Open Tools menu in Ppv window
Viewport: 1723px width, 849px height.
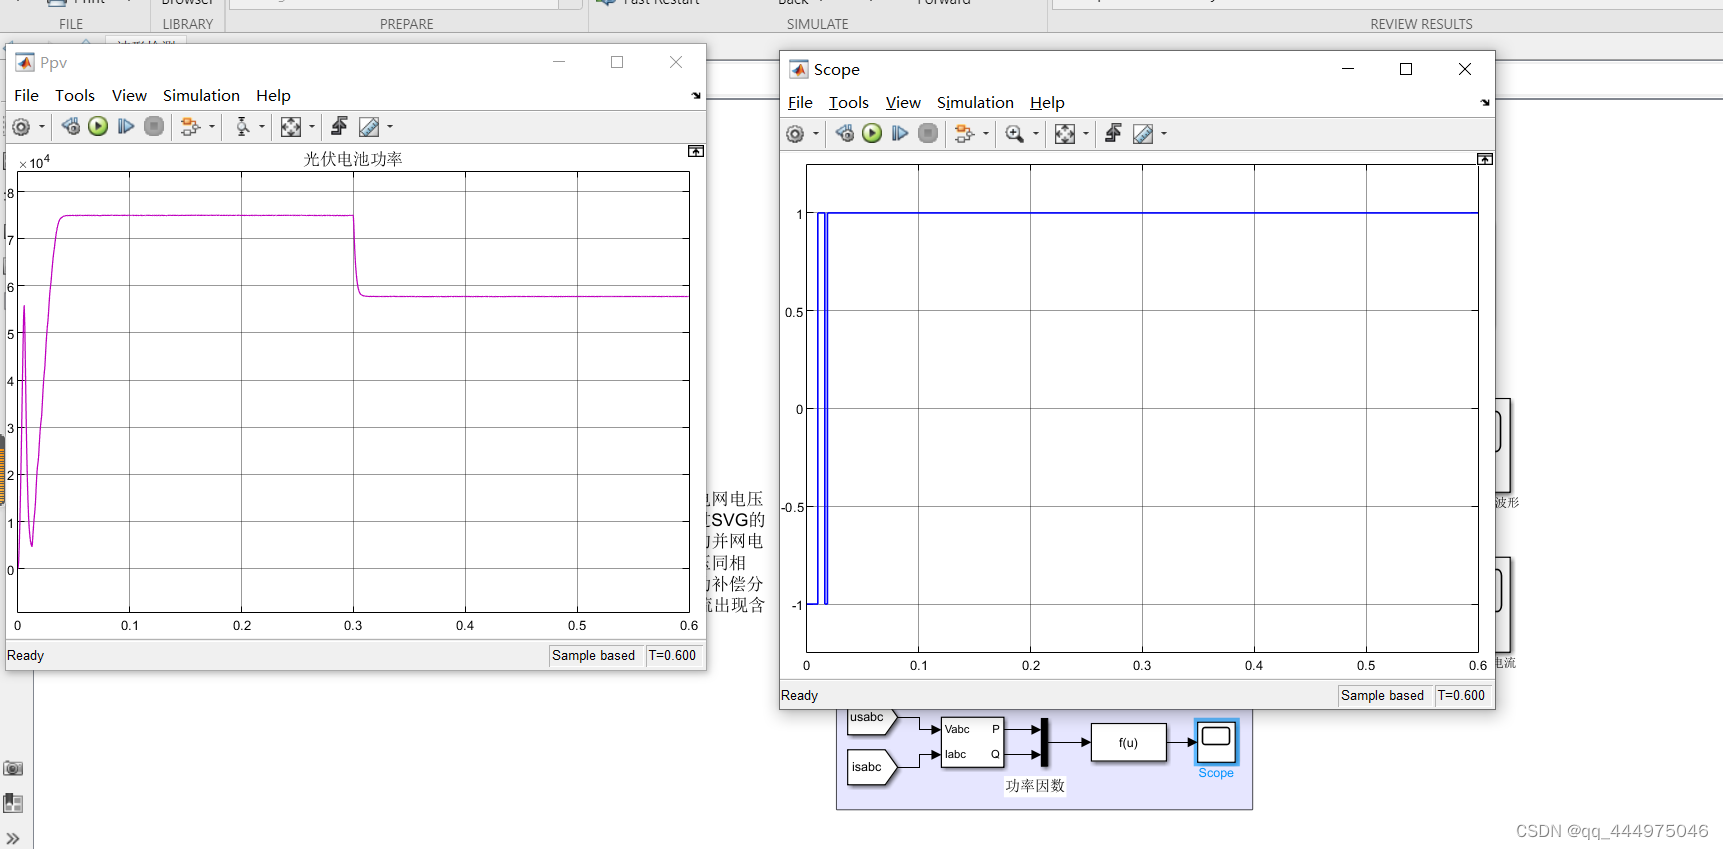tap(75, 95)
